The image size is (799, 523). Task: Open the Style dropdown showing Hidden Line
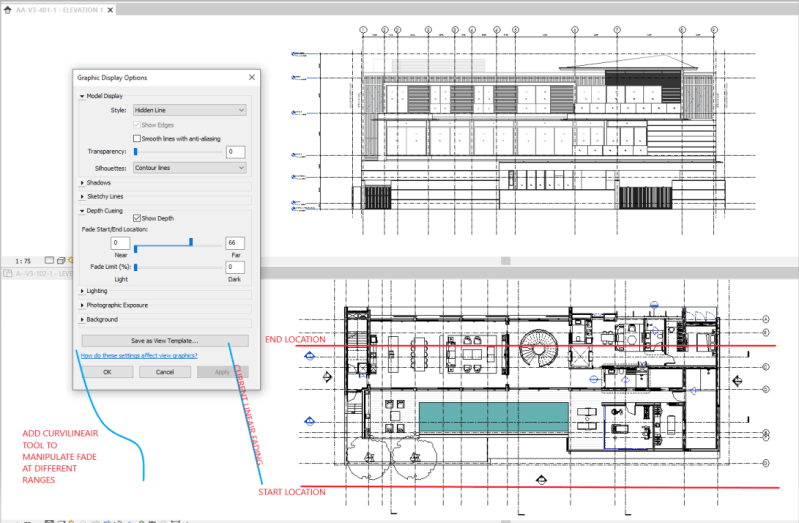(x=190, y=110)
